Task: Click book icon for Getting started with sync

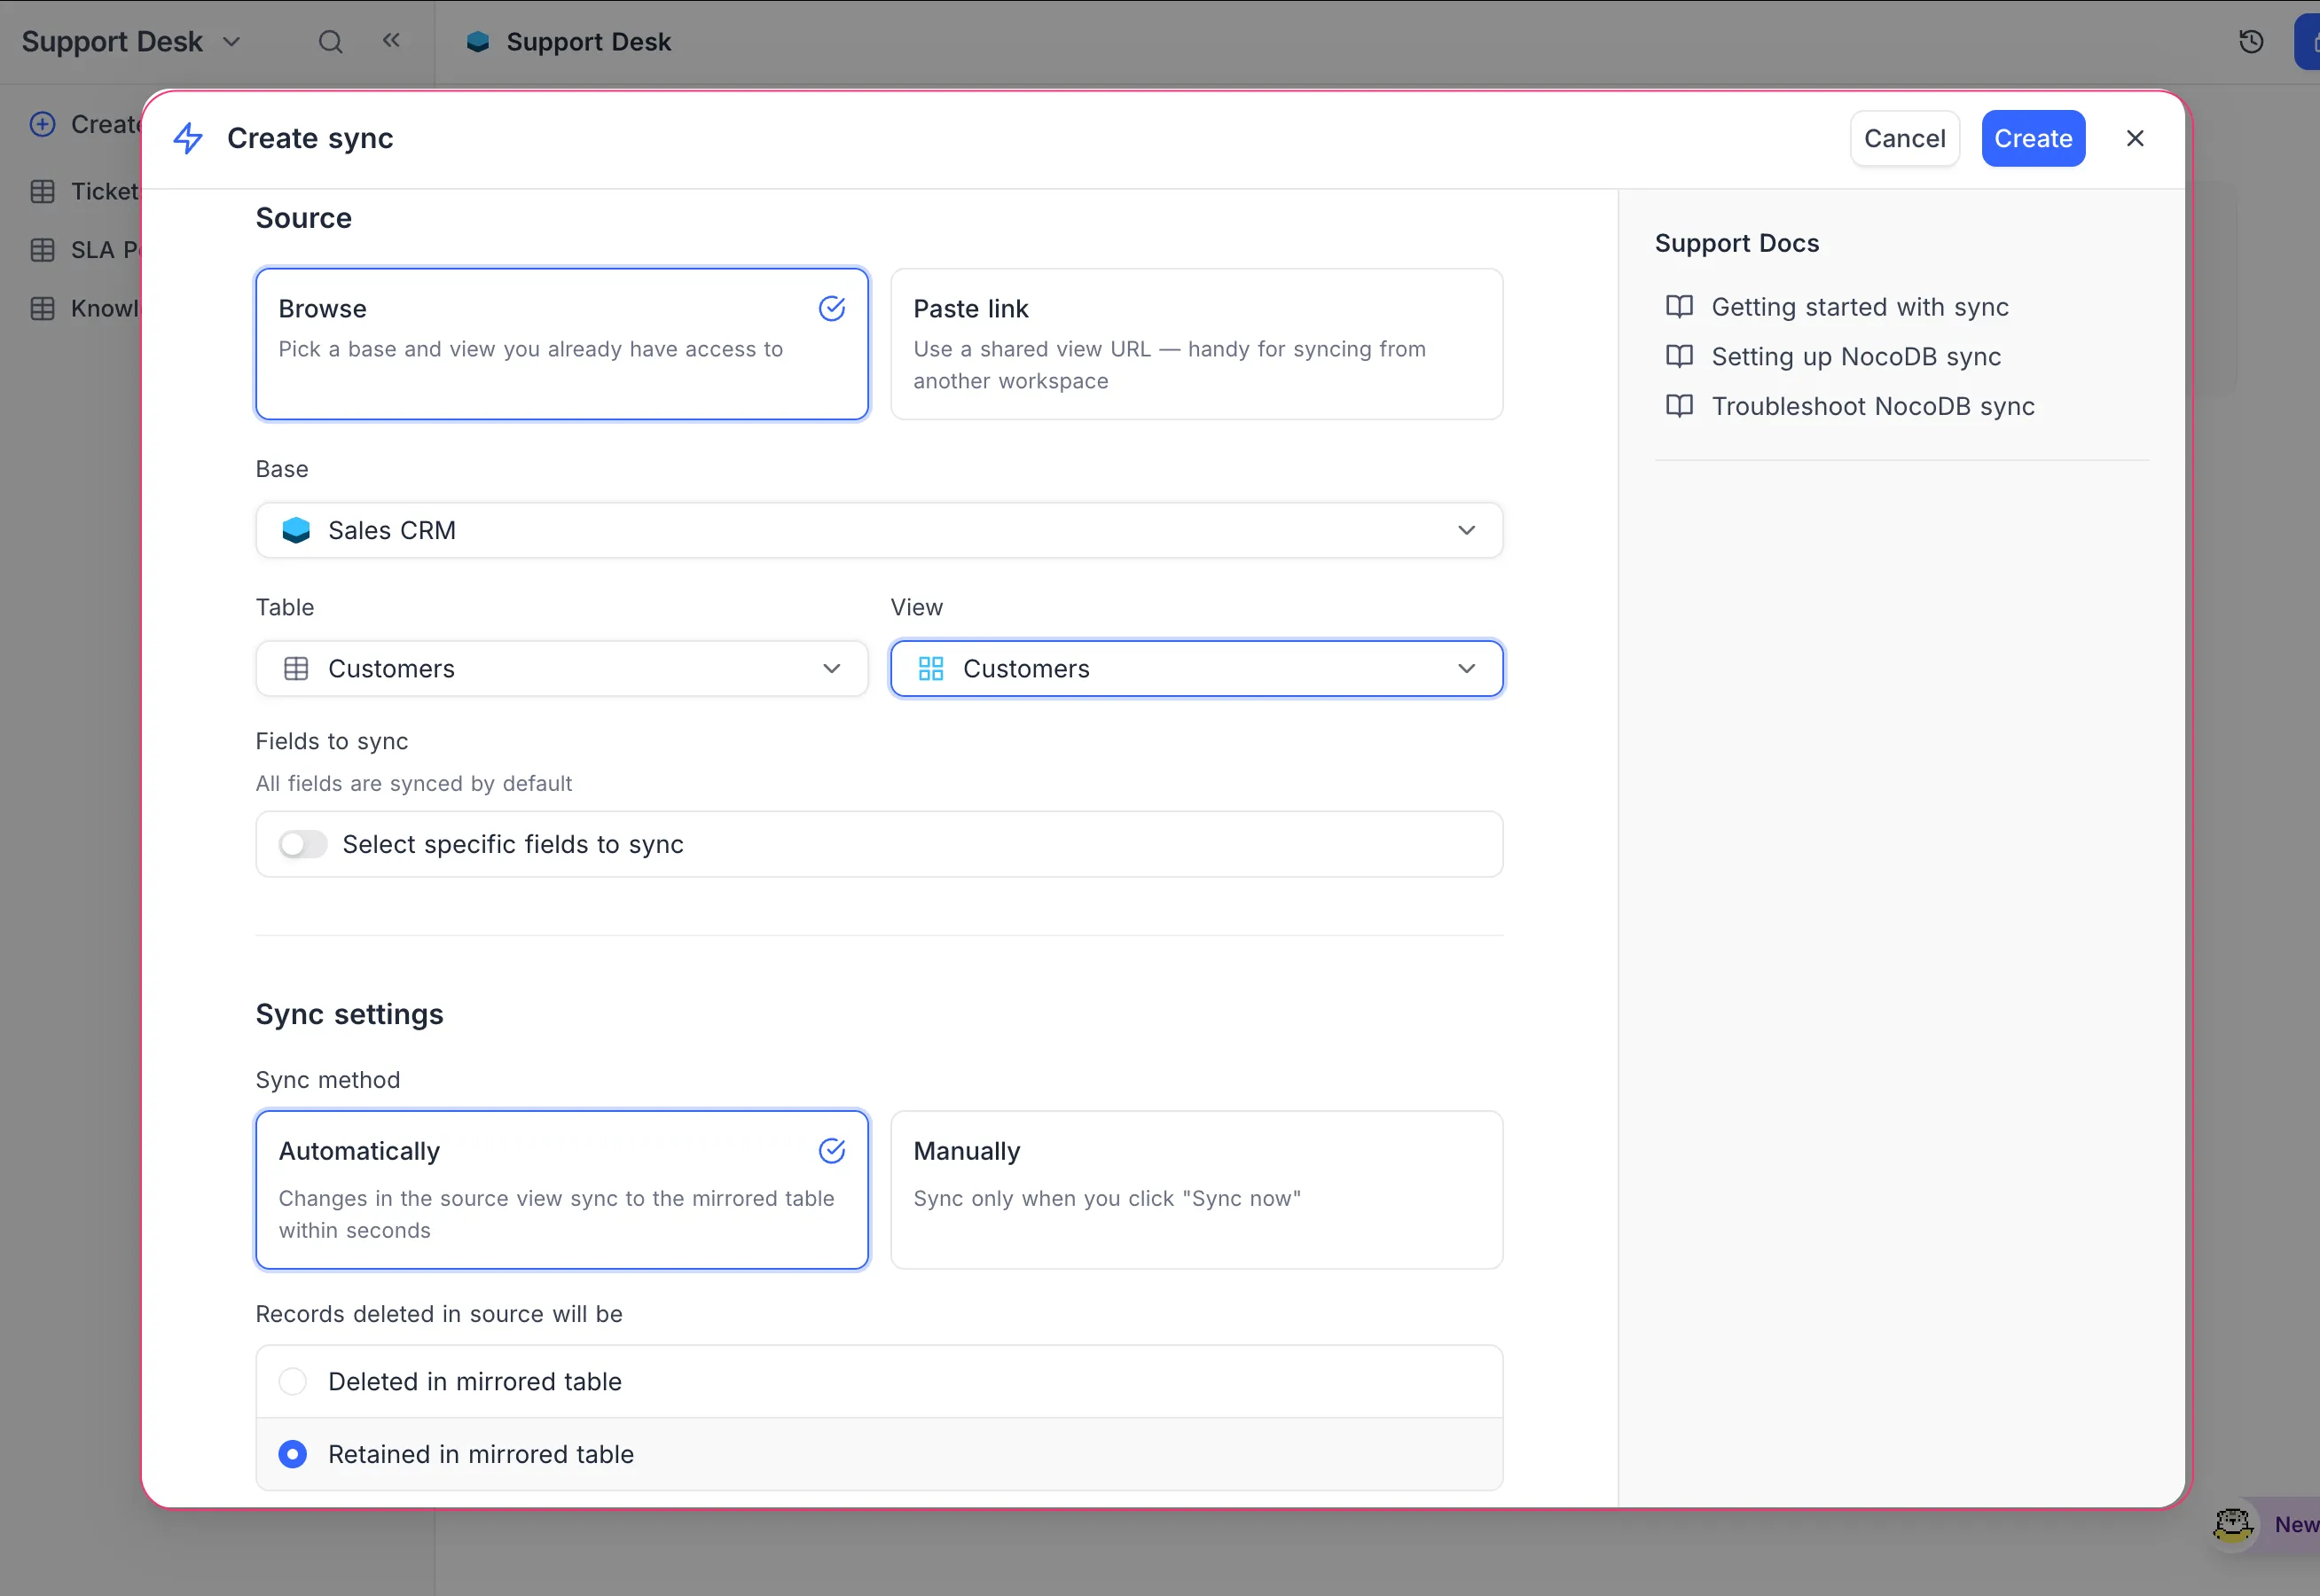Action: coord(1680,306)
